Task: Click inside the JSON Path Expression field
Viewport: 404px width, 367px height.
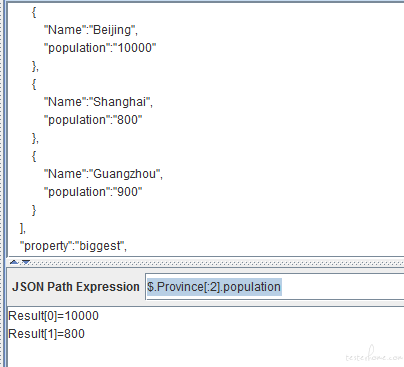Action: coord(275,287)
